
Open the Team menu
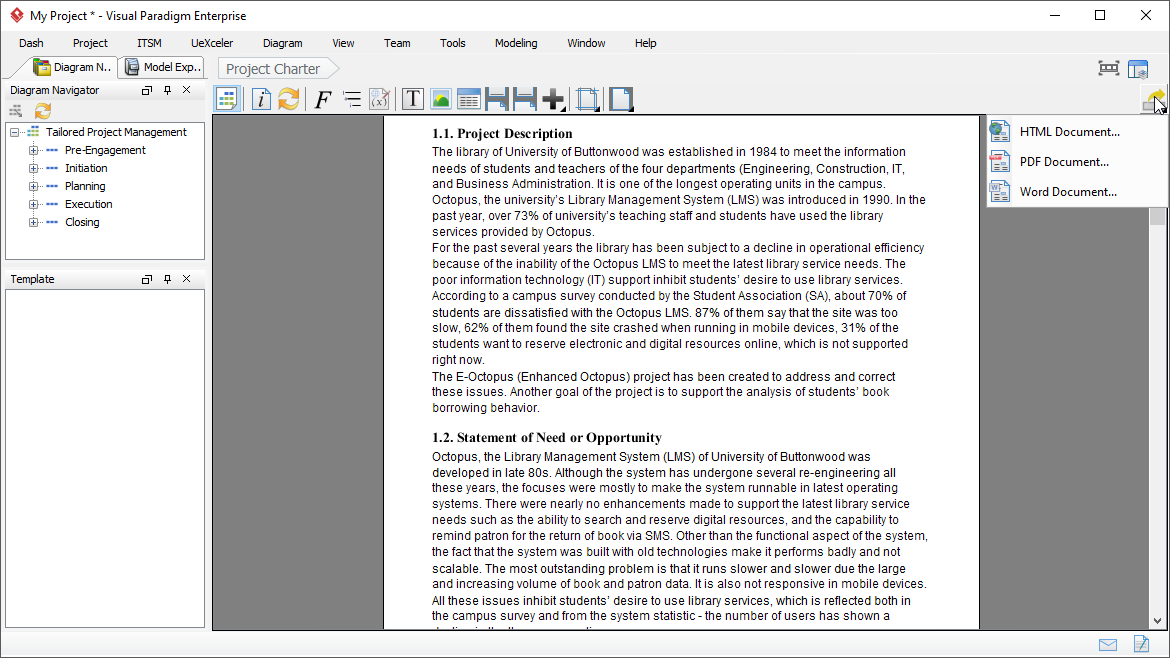[397, 43]
